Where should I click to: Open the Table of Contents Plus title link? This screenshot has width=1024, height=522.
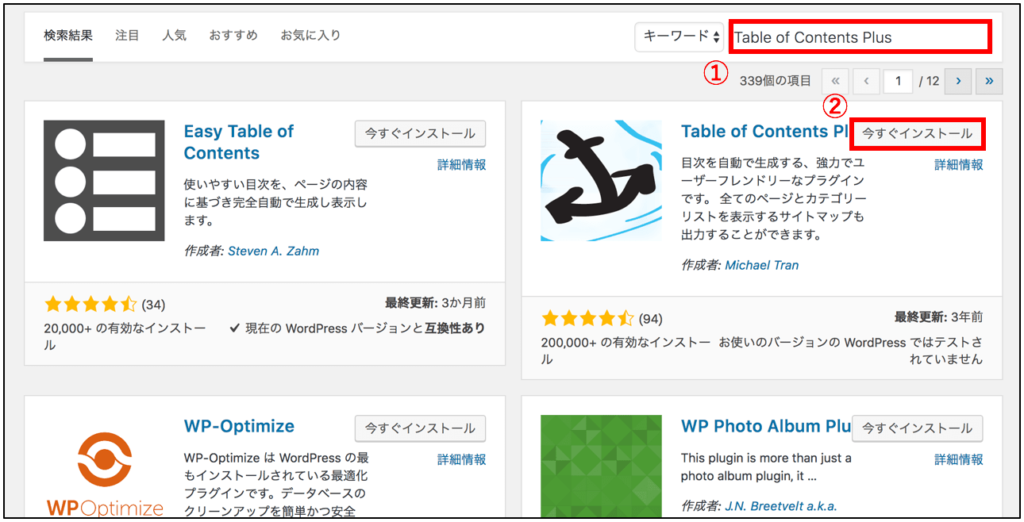[765, 131]
